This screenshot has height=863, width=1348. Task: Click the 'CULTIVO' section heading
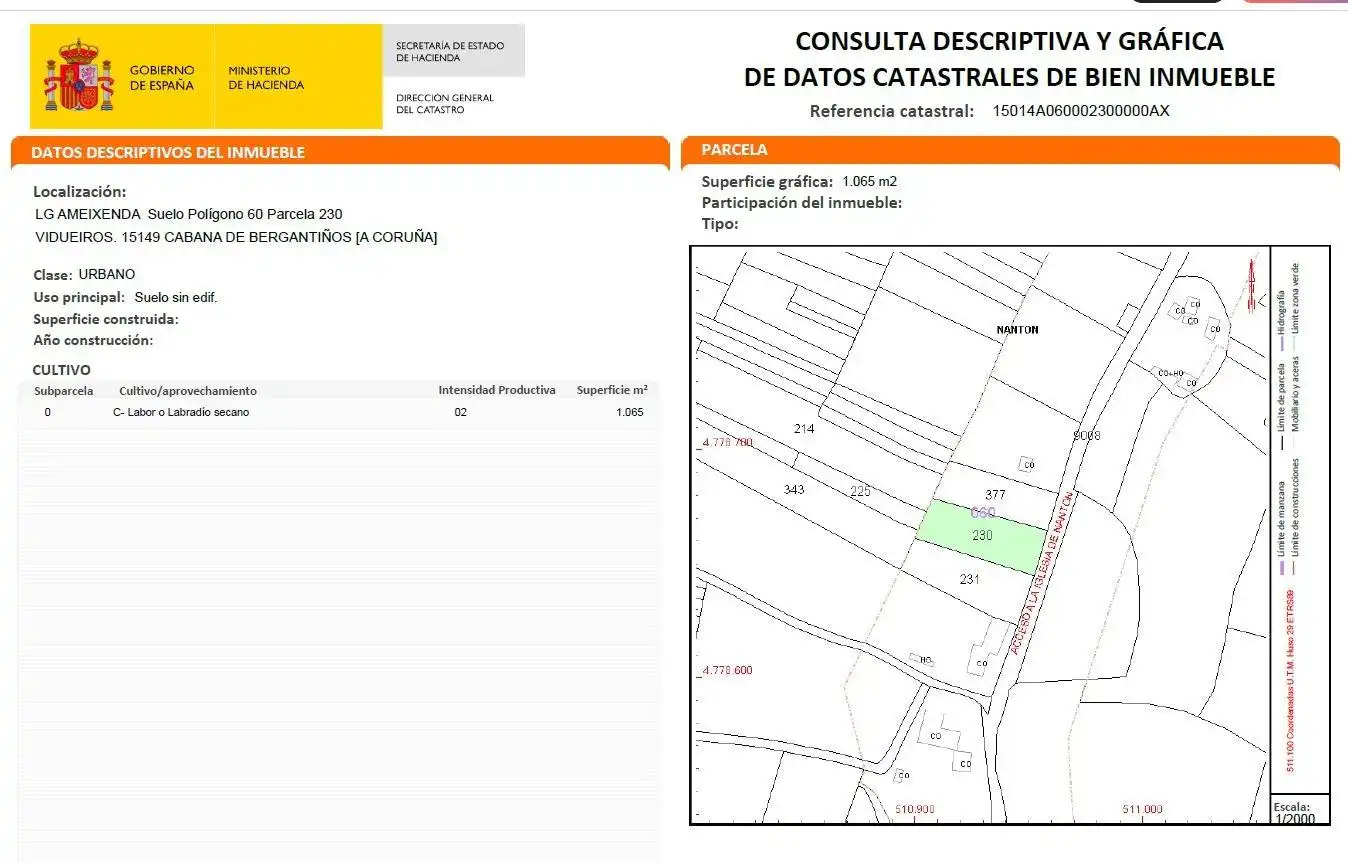pyautogui.click(x=61, y=370)
